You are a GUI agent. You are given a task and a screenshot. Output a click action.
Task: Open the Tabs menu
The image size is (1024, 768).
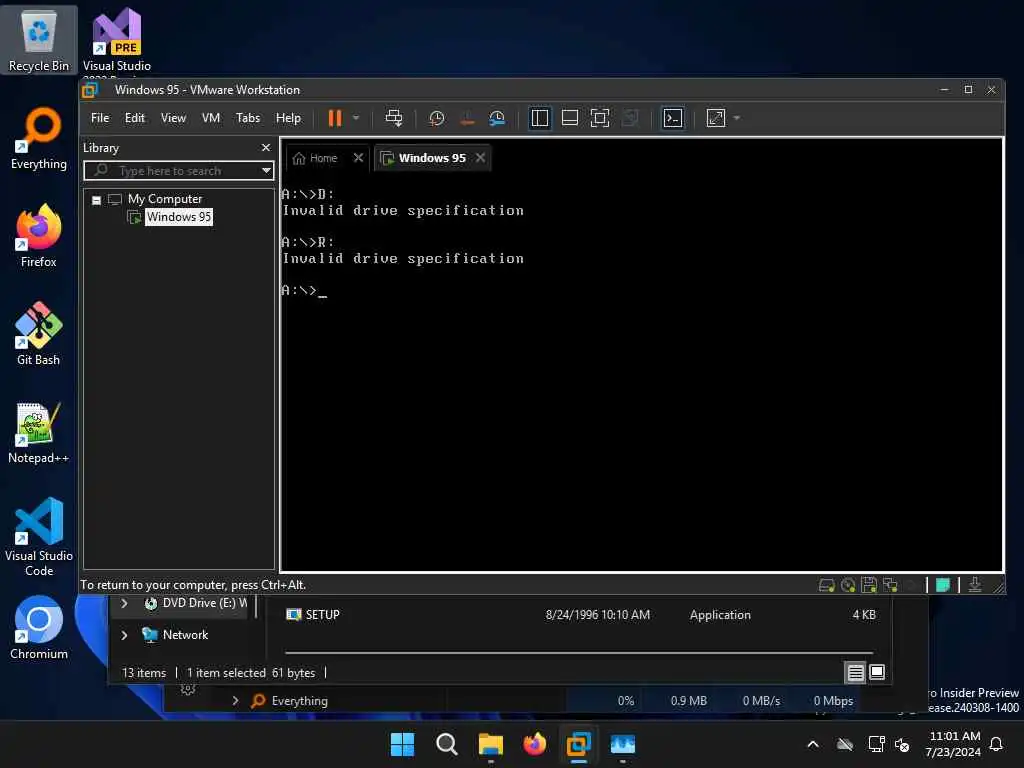click(248, 118)
